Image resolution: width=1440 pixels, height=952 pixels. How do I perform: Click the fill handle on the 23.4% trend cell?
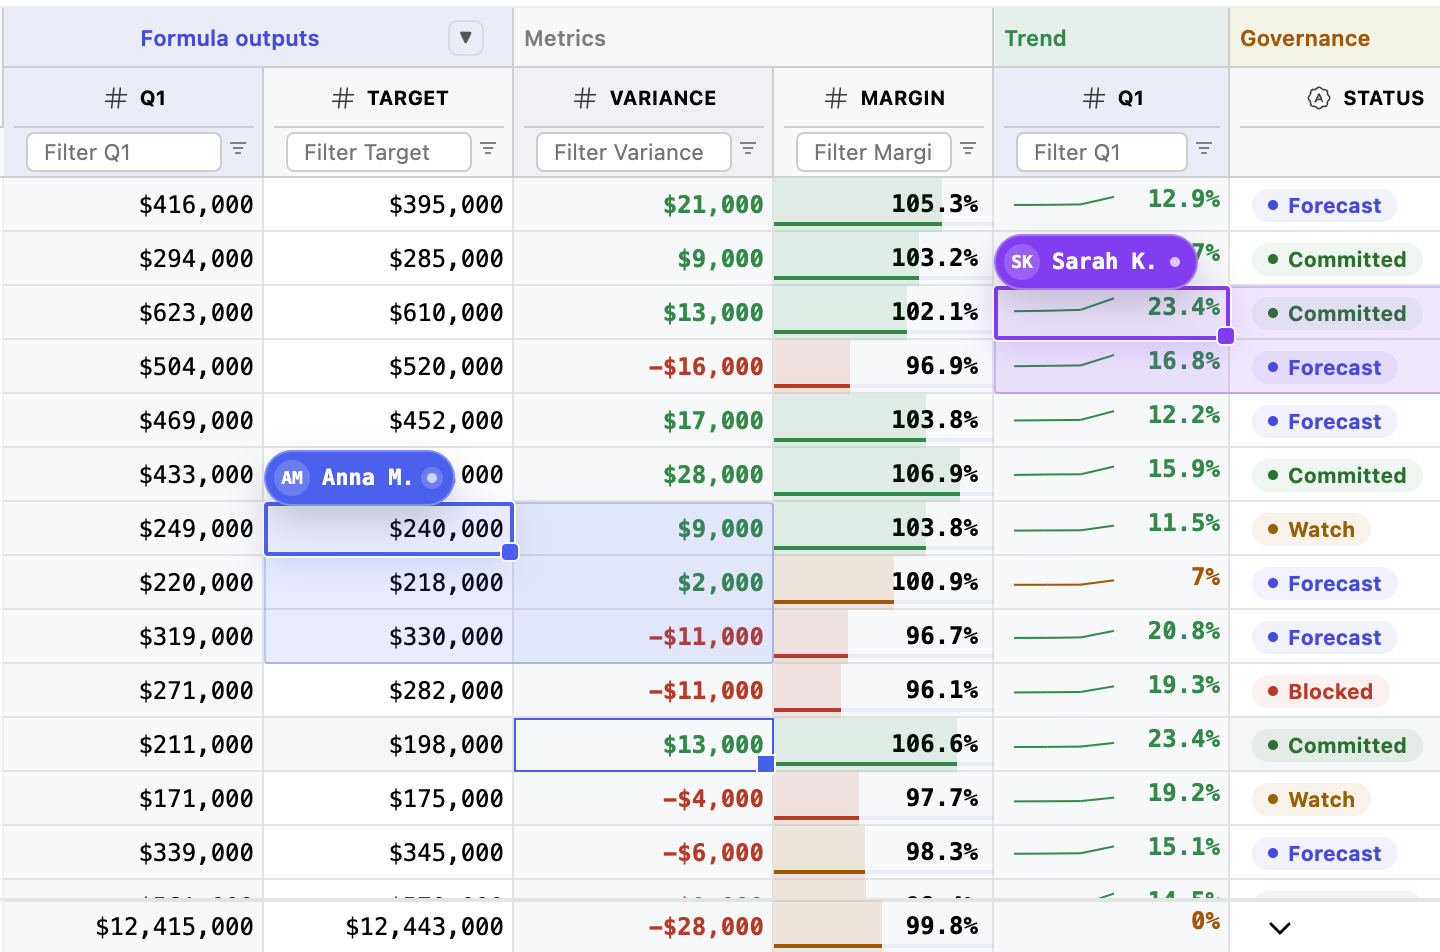[1226, 336]
